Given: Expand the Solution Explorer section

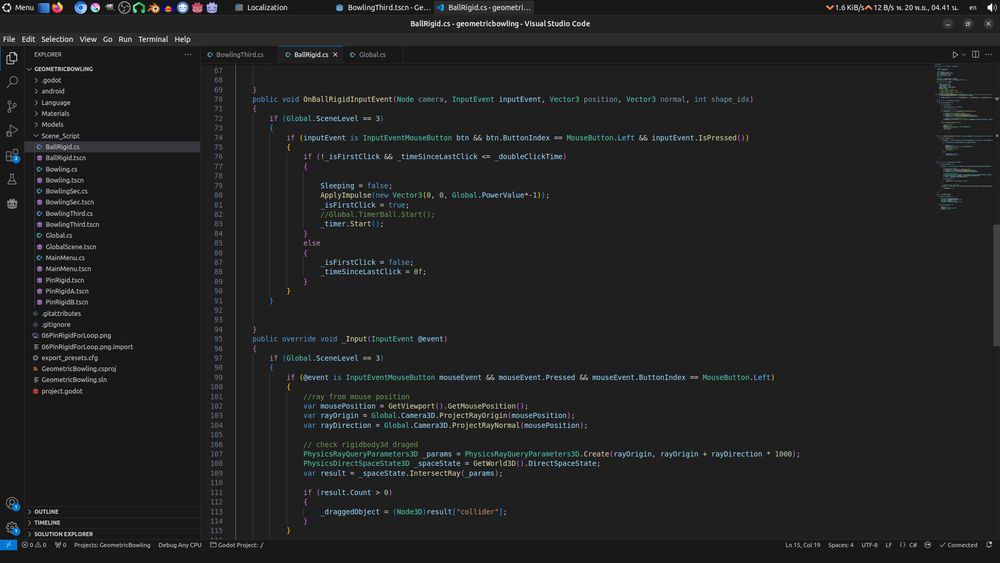Looking at the screenshot, I should tap(63, 534).
